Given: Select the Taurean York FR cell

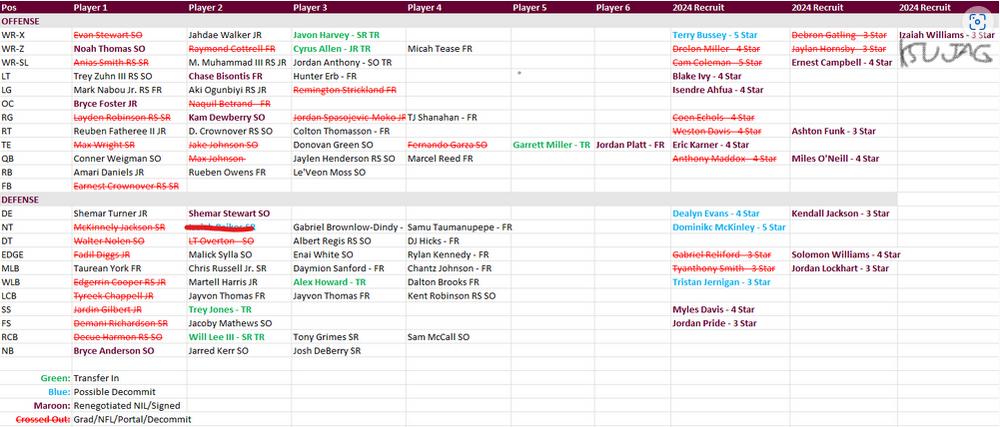Looking at the screenshot, I should (x=107, y=269).
